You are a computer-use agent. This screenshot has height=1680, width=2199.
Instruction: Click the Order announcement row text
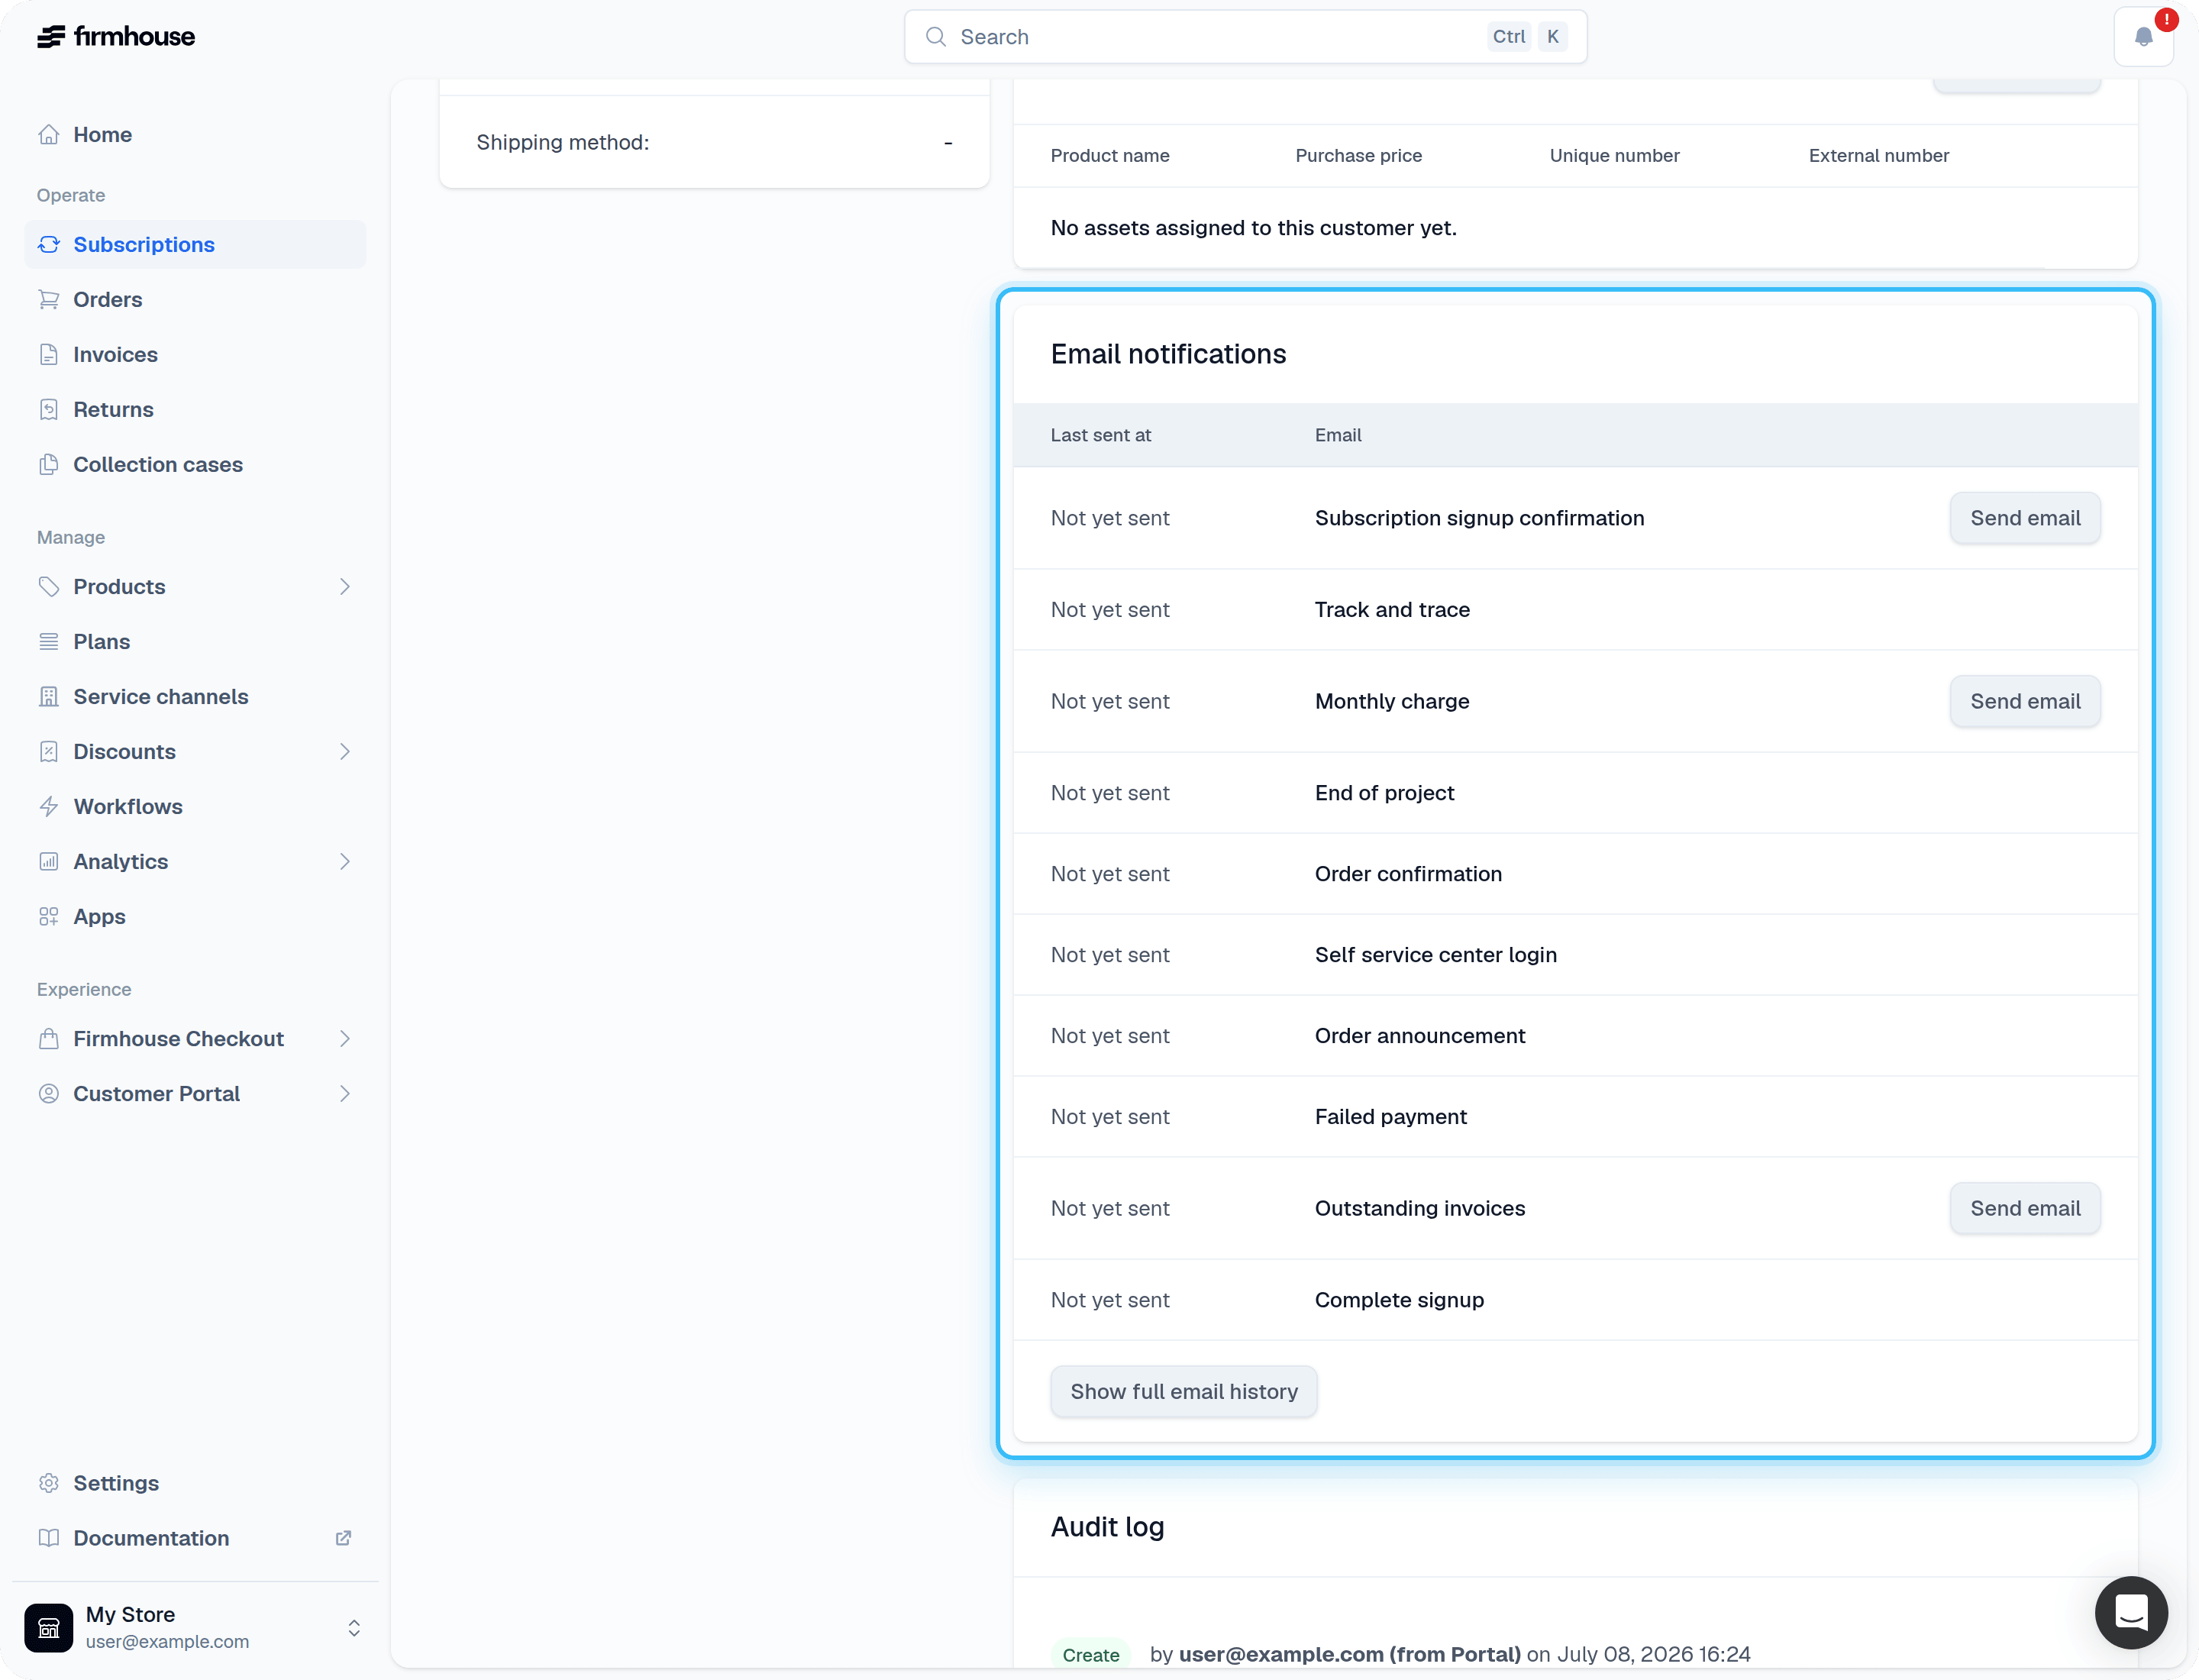tap(1420, 1035)
